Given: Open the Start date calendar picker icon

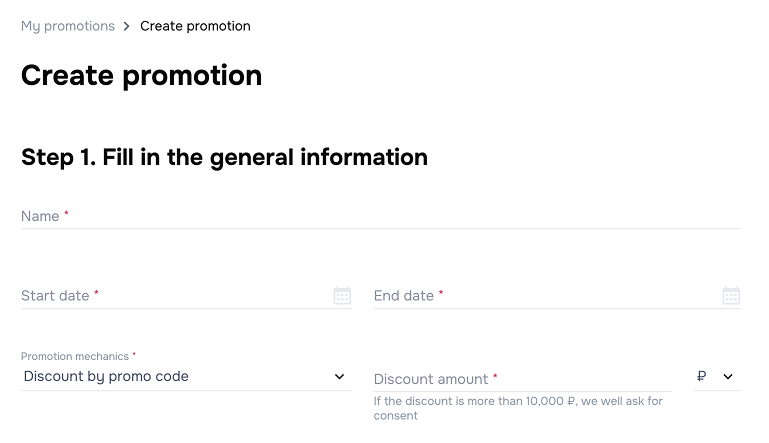Looking at the screenshot, I should pyautogui.click(x=342, y=296).
